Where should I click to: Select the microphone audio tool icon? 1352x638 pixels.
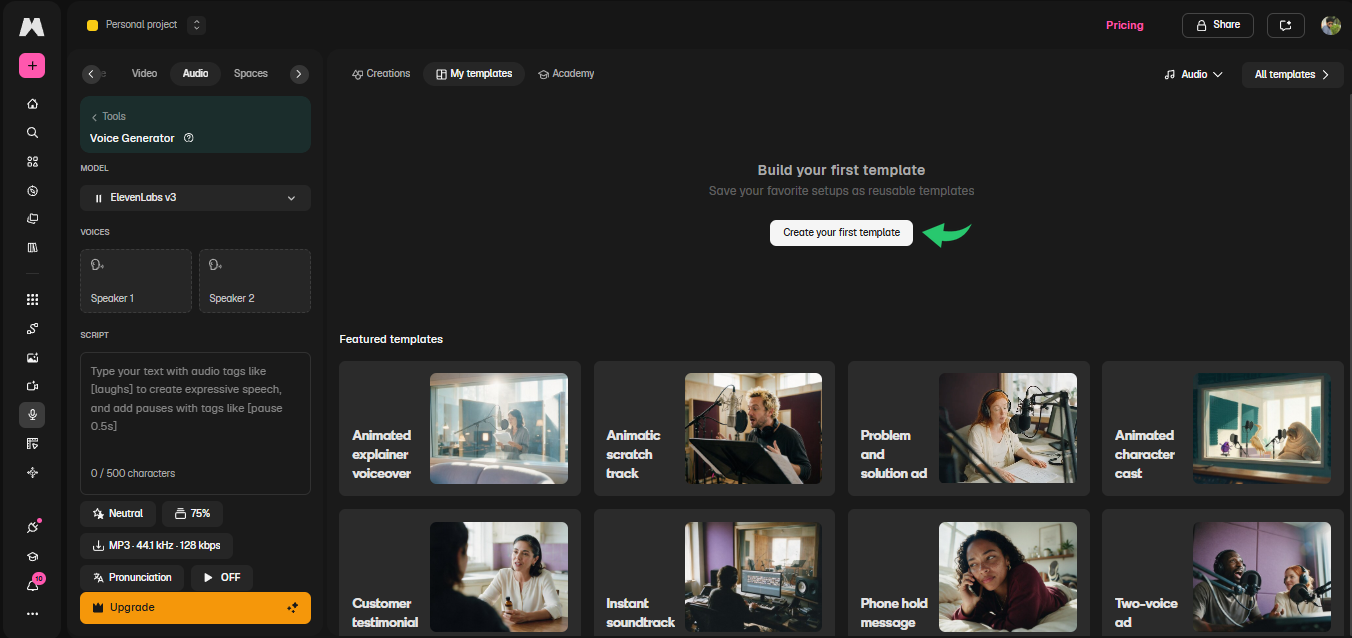pos(32,415)
